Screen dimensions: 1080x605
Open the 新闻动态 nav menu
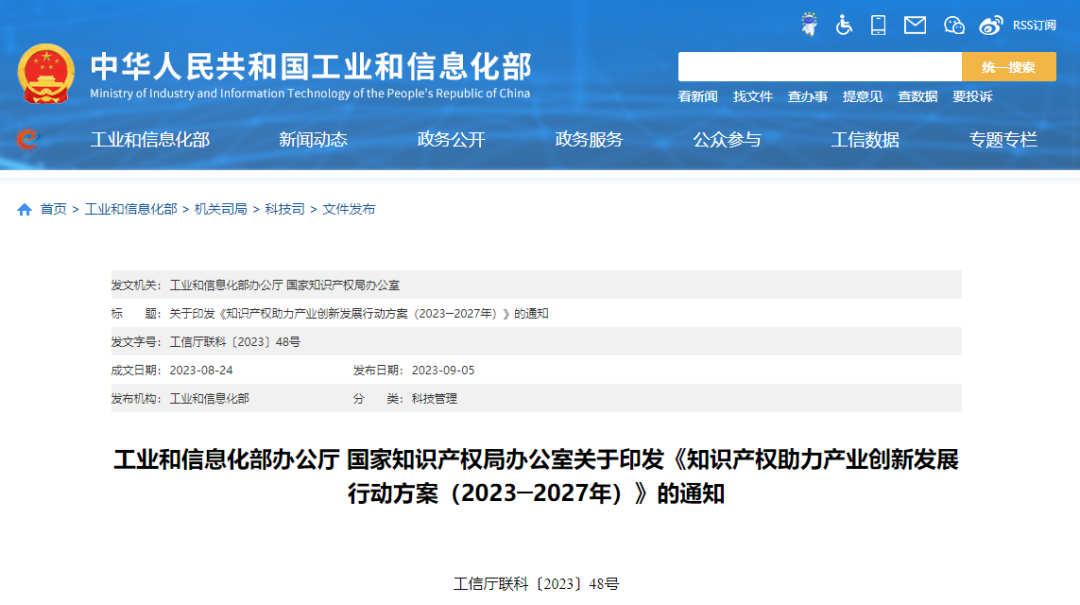313,140
